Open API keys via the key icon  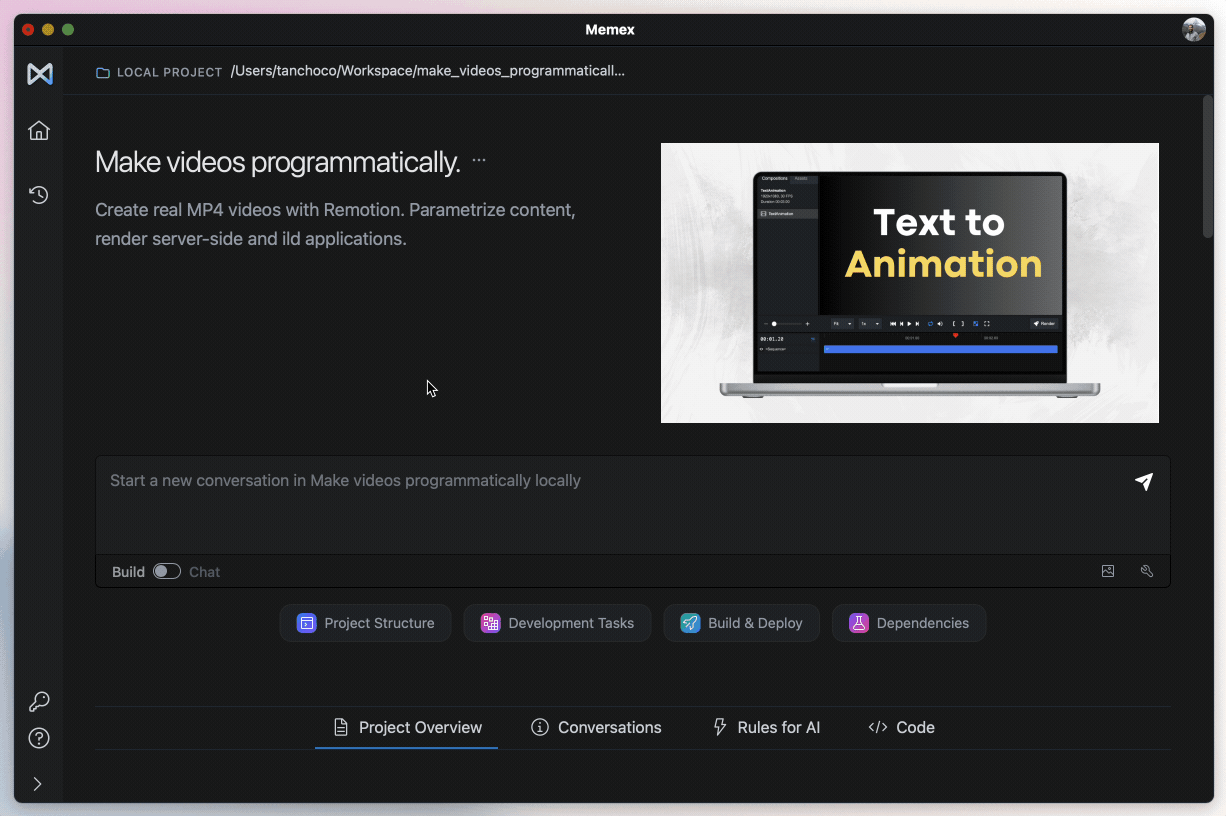(x=39, y=702)
